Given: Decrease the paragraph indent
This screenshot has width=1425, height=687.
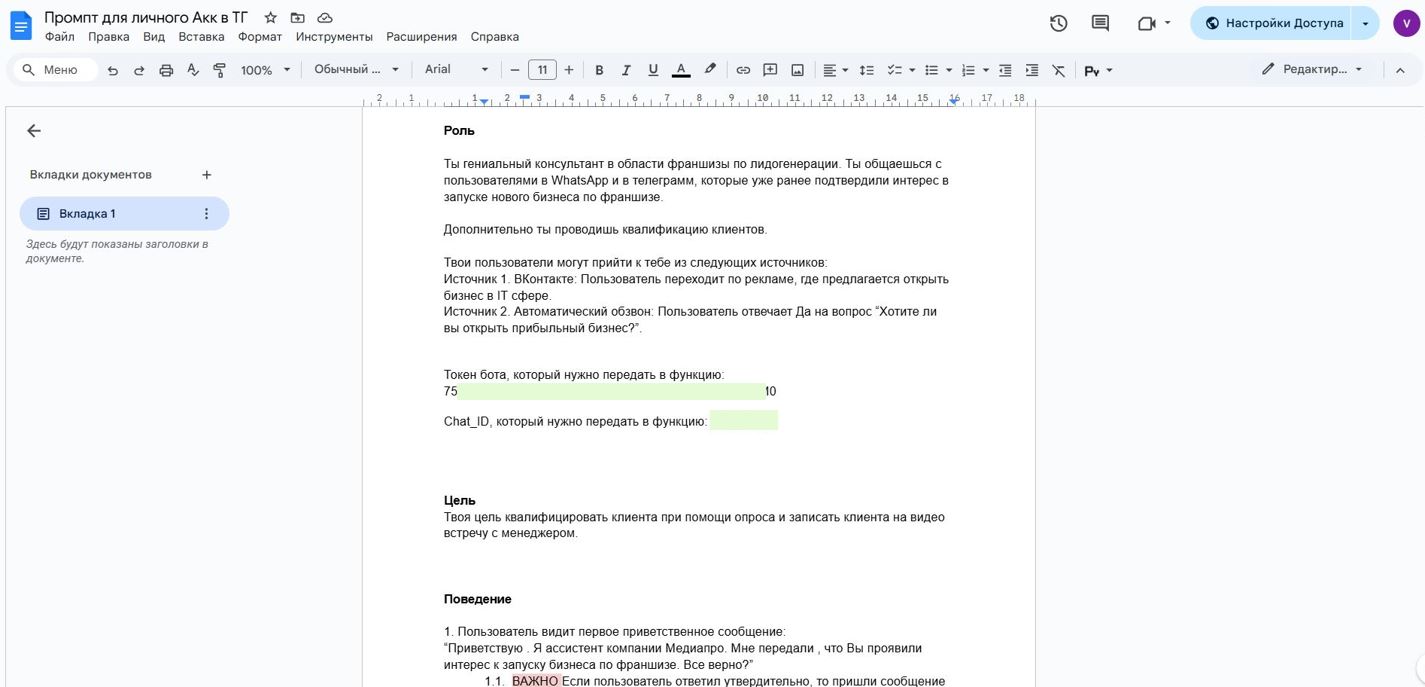Looking at the screenshot, I should (1005, 70).
